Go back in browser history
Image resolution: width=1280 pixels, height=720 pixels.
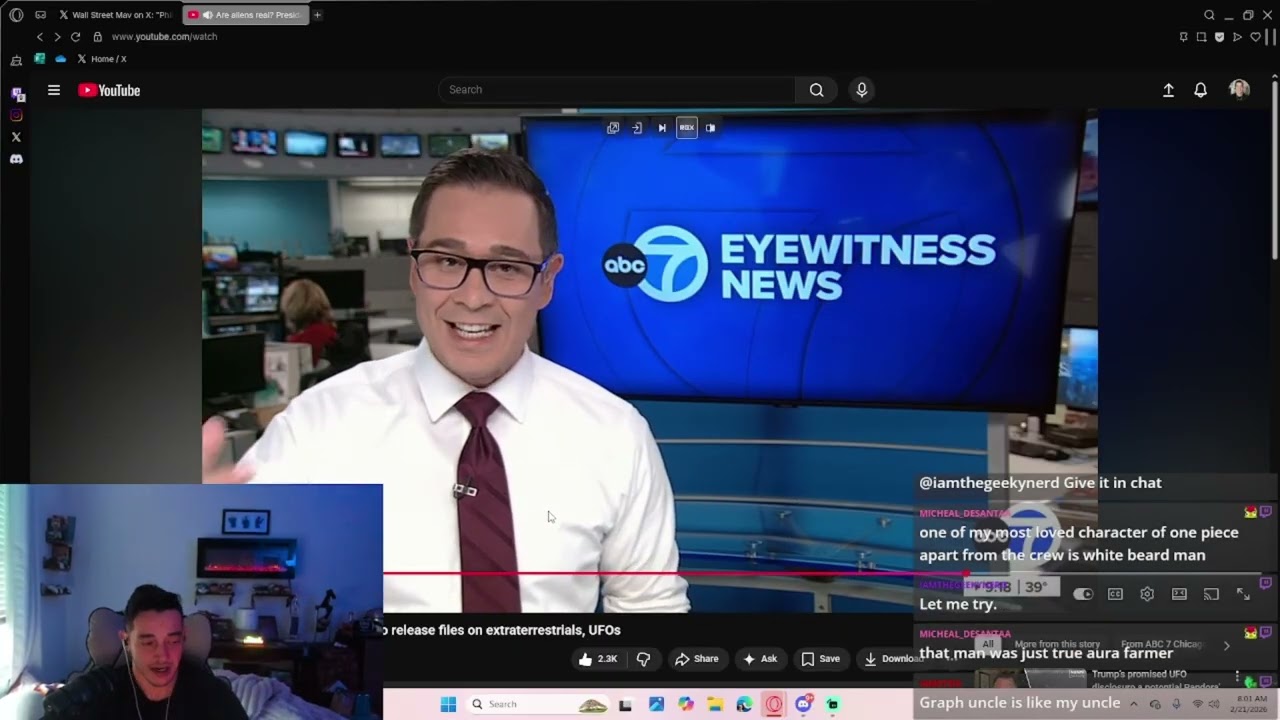[x=40, y=37]
